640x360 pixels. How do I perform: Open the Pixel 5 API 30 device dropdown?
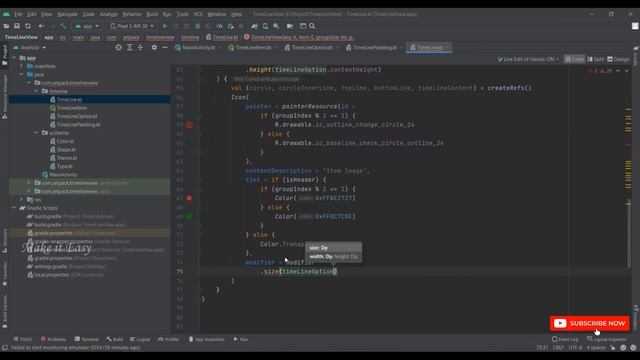click(x=132, y=26)
